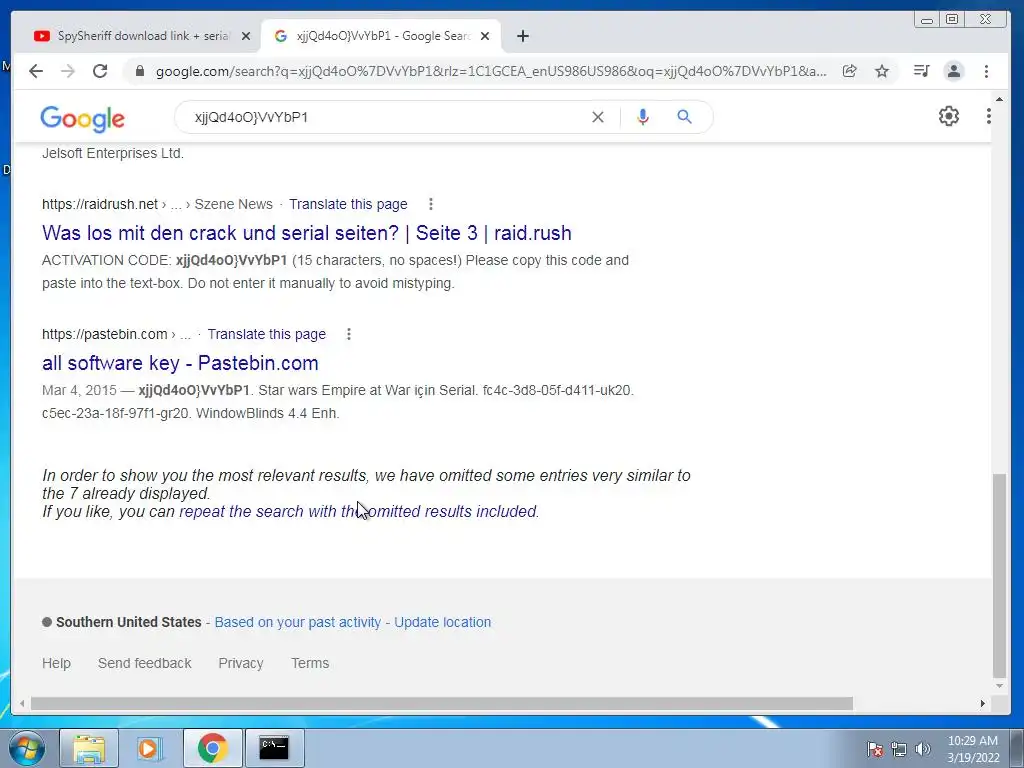Click the blue magnifier search button
The image size is (1024, 768).
tap(684, 117)
